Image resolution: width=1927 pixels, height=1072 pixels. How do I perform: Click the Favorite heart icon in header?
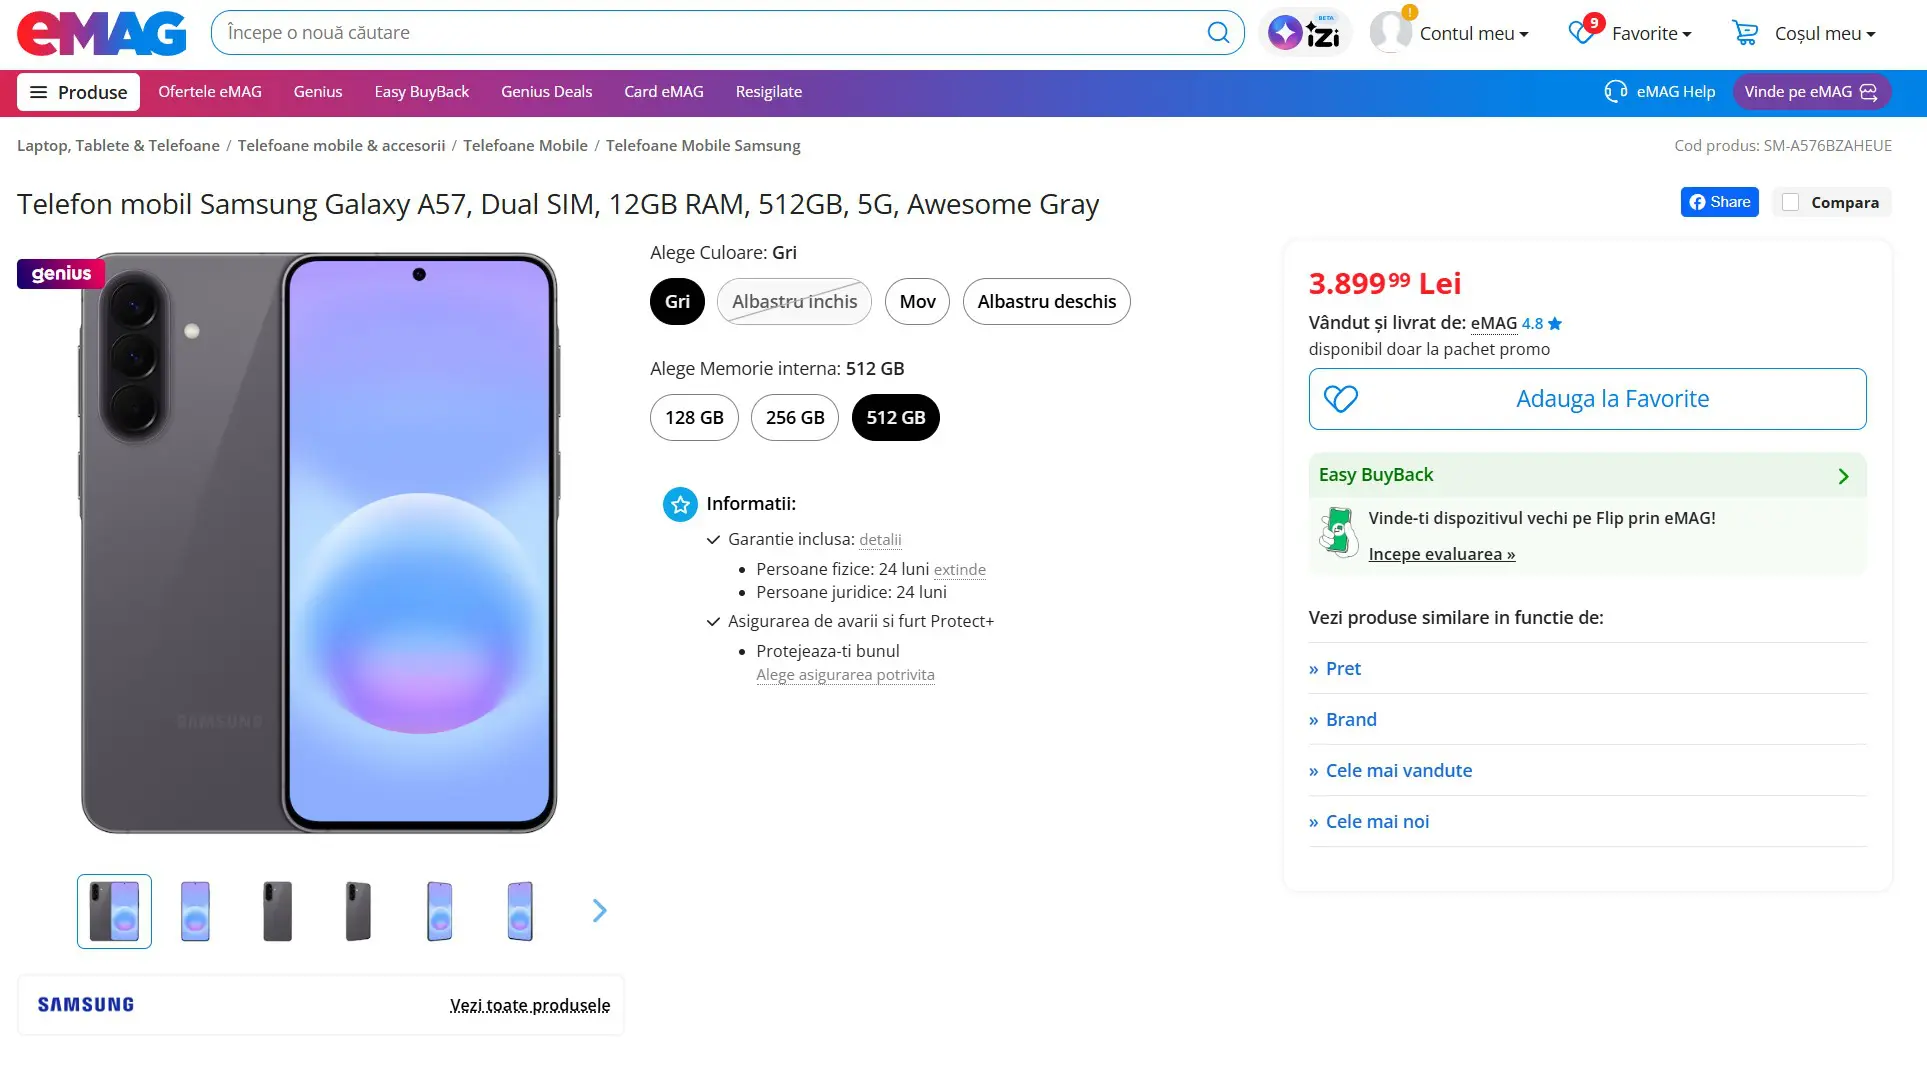coord(1582,33)
